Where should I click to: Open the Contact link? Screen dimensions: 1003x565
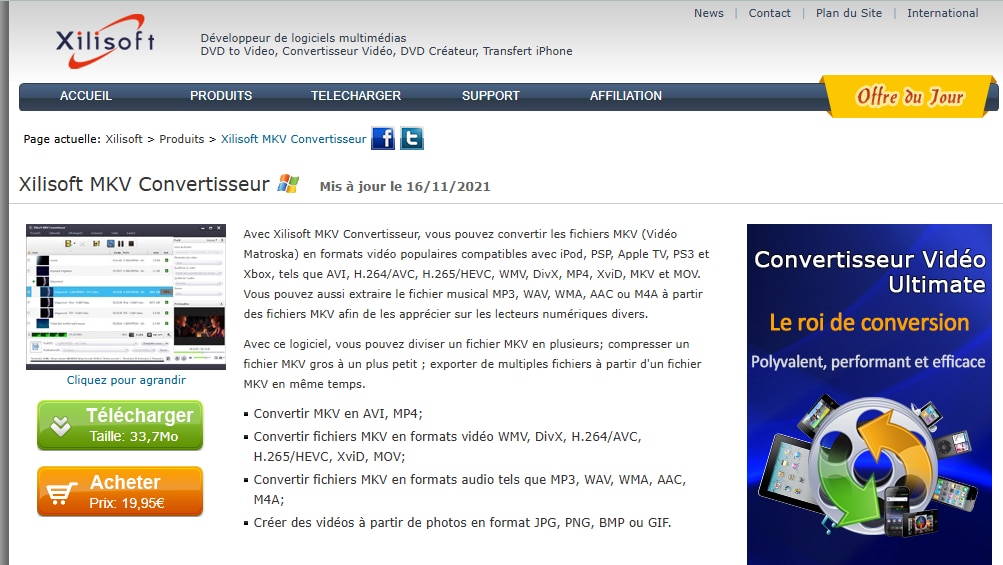[x=770, y=13]
